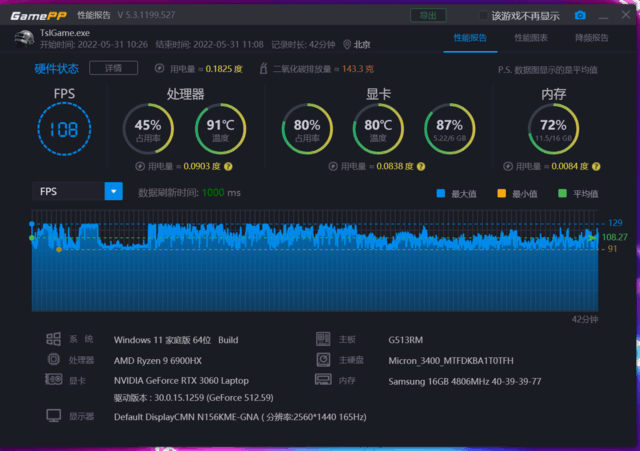Click the G513RM motherboard text
This screenshot has height=451, width=640.
click(406, 340)
